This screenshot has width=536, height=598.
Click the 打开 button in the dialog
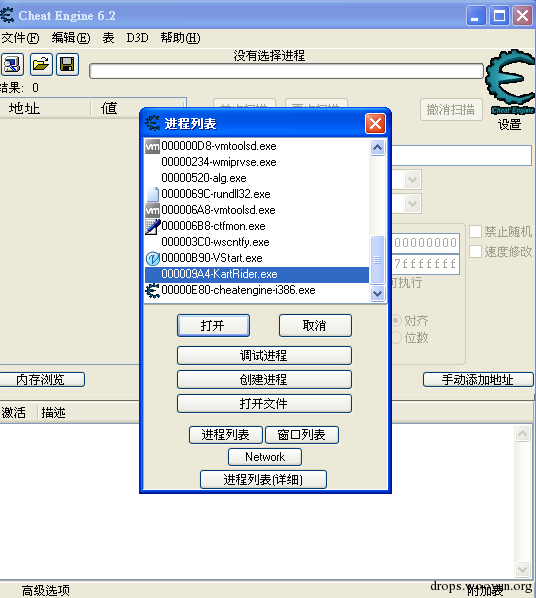213,326
